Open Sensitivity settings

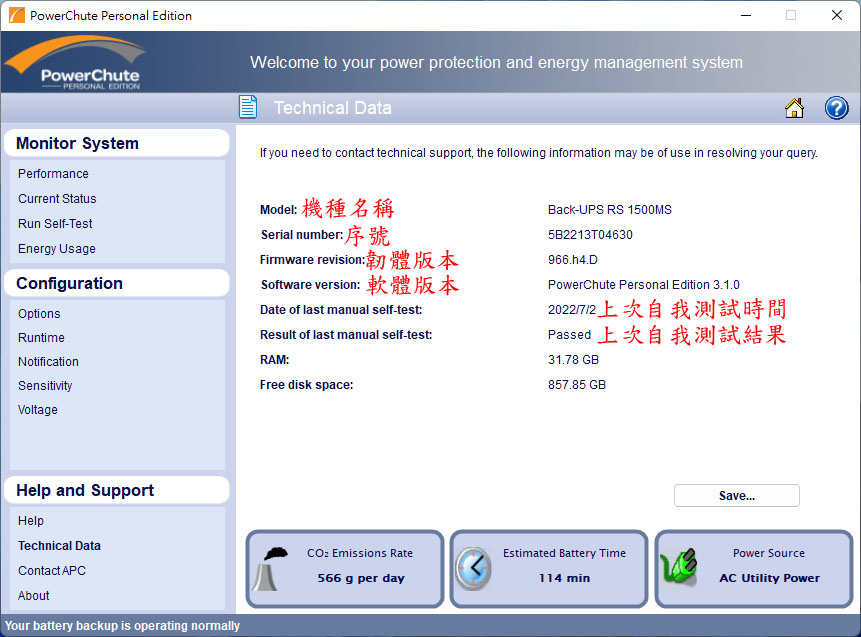45,385
